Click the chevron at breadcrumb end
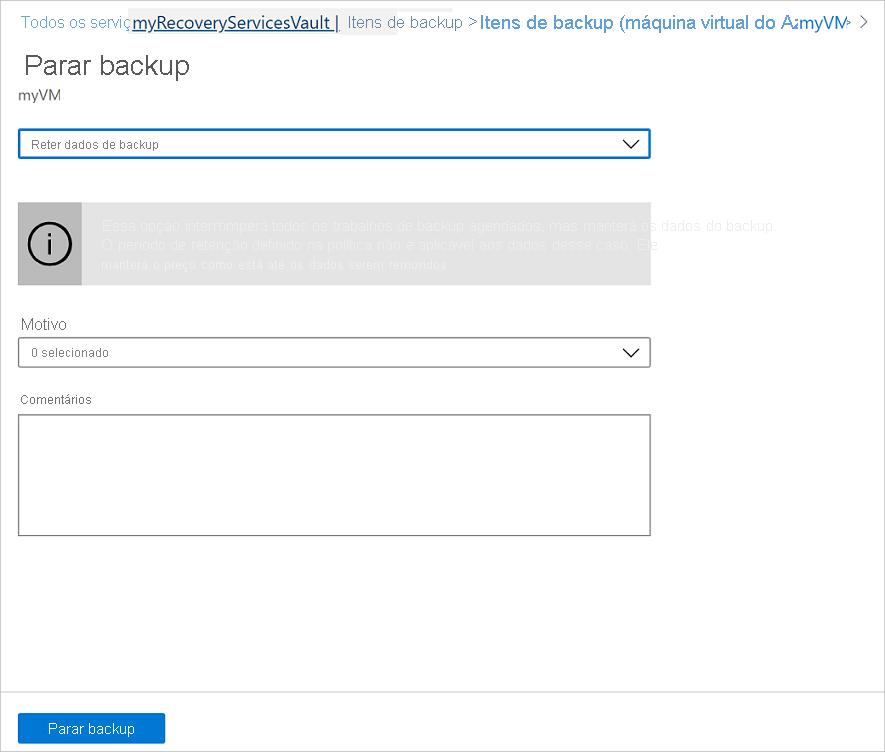Image resolution: width=885 pixels, height=752 pixels. point(864,22)
